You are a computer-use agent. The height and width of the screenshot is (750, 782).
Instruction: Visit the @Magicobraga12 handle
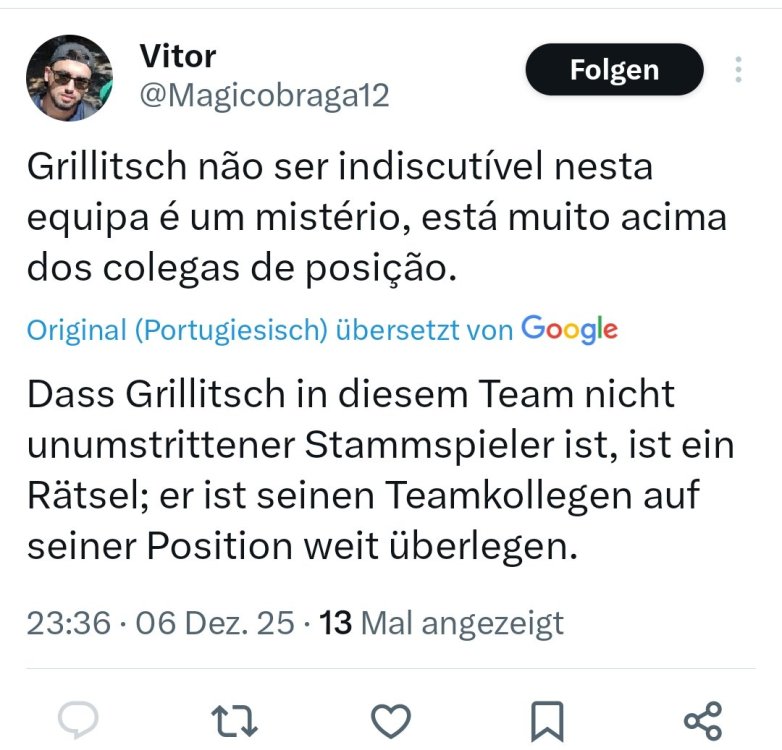264,95
